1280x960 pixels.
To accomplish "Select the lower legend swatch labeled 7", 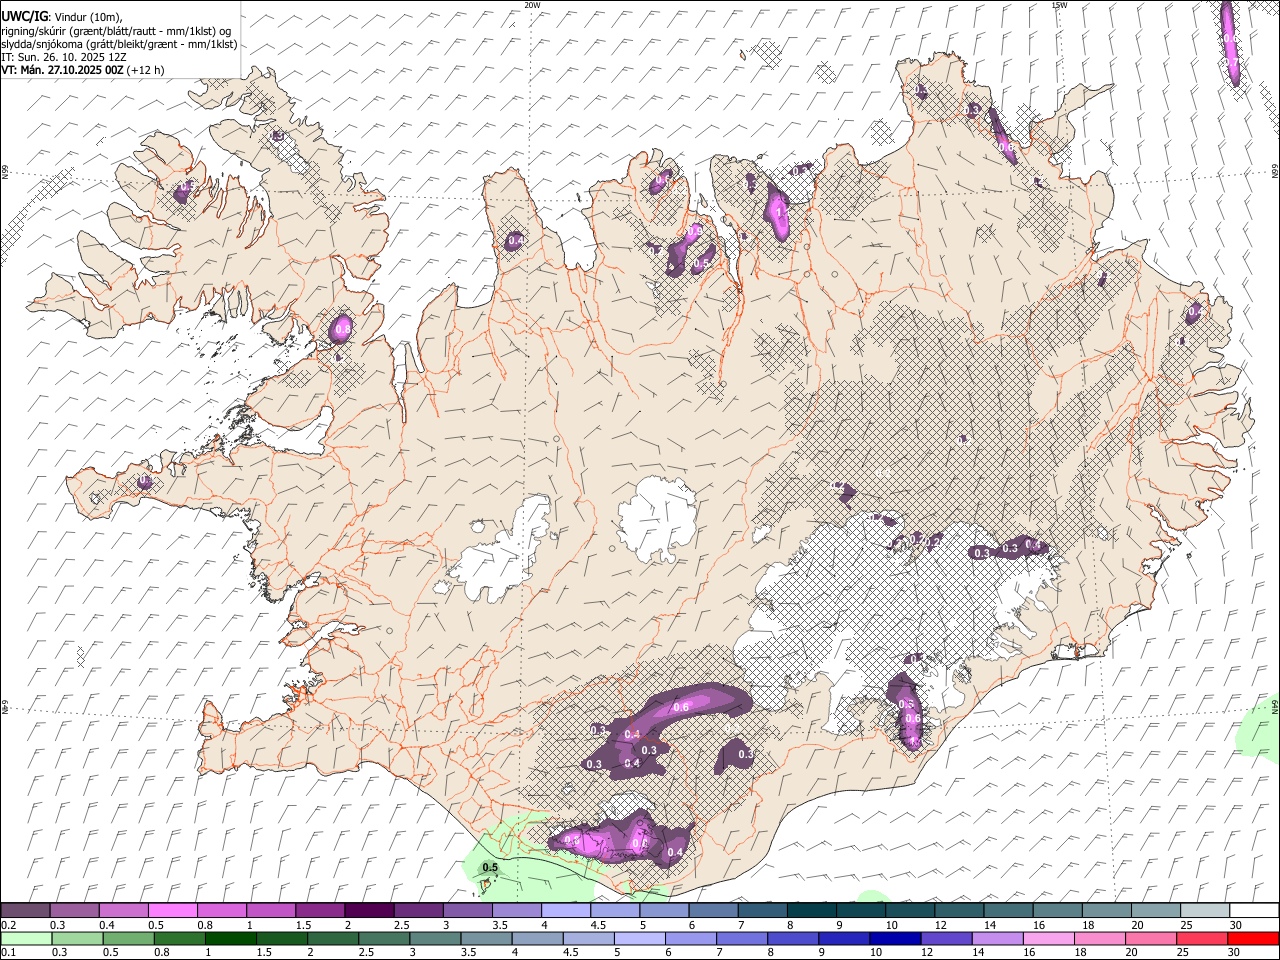I will (x=741, y=939).
